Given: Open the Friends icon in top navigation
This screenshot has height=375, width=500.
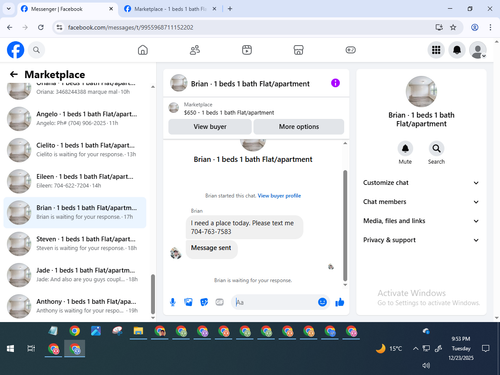Looking at the screenshot, I should point(195,50).
